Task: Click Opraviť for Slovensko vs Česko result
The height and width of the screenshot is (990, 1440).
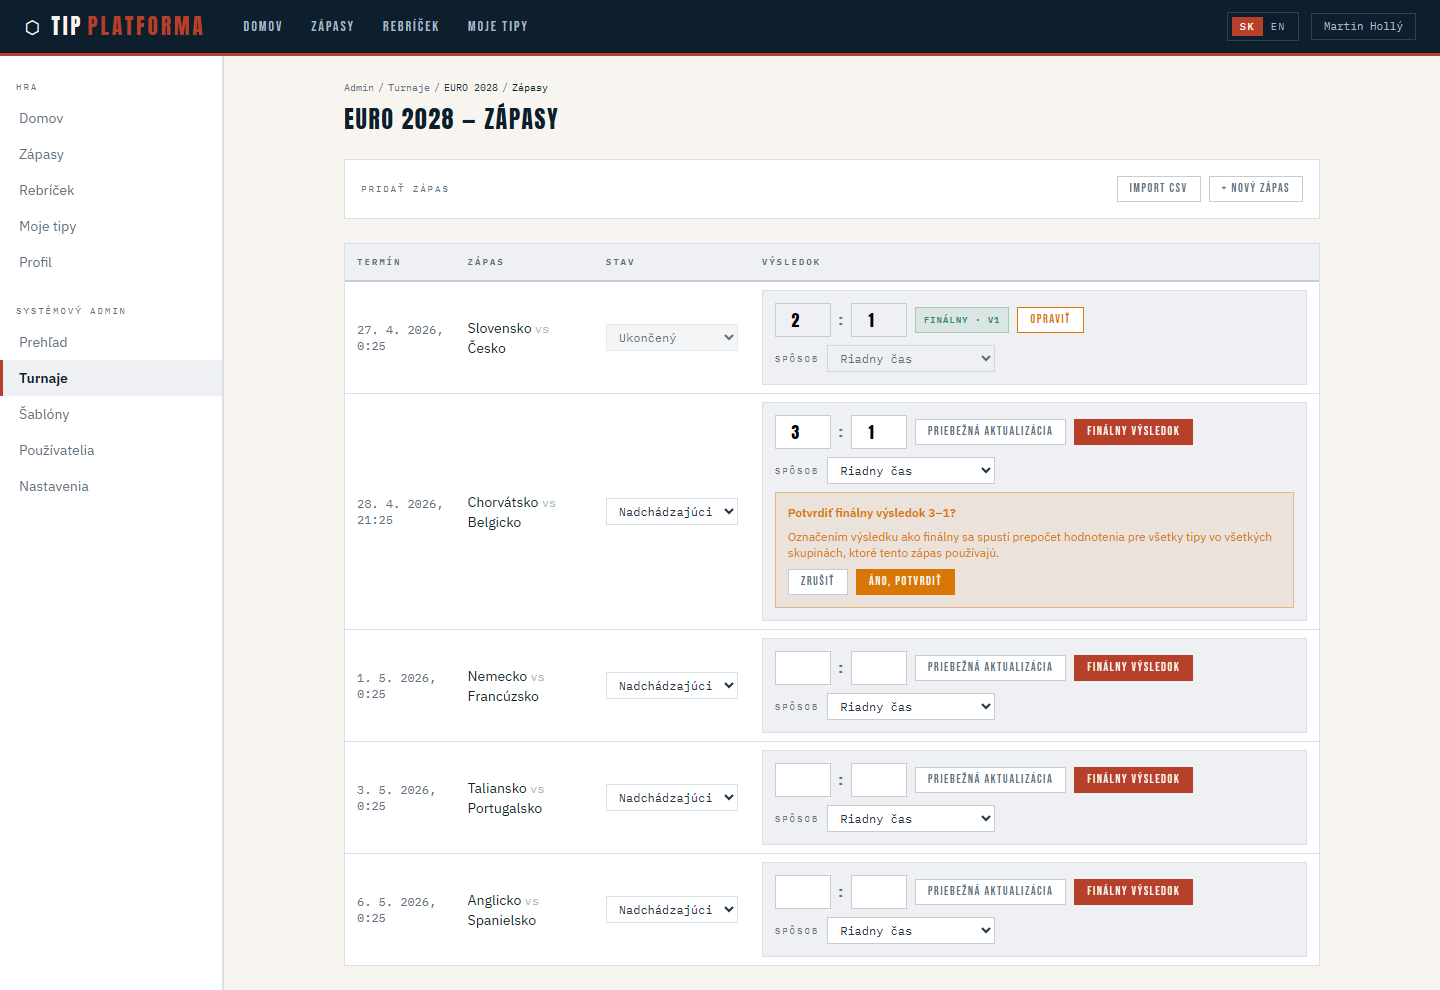Action: [1049, 319]
